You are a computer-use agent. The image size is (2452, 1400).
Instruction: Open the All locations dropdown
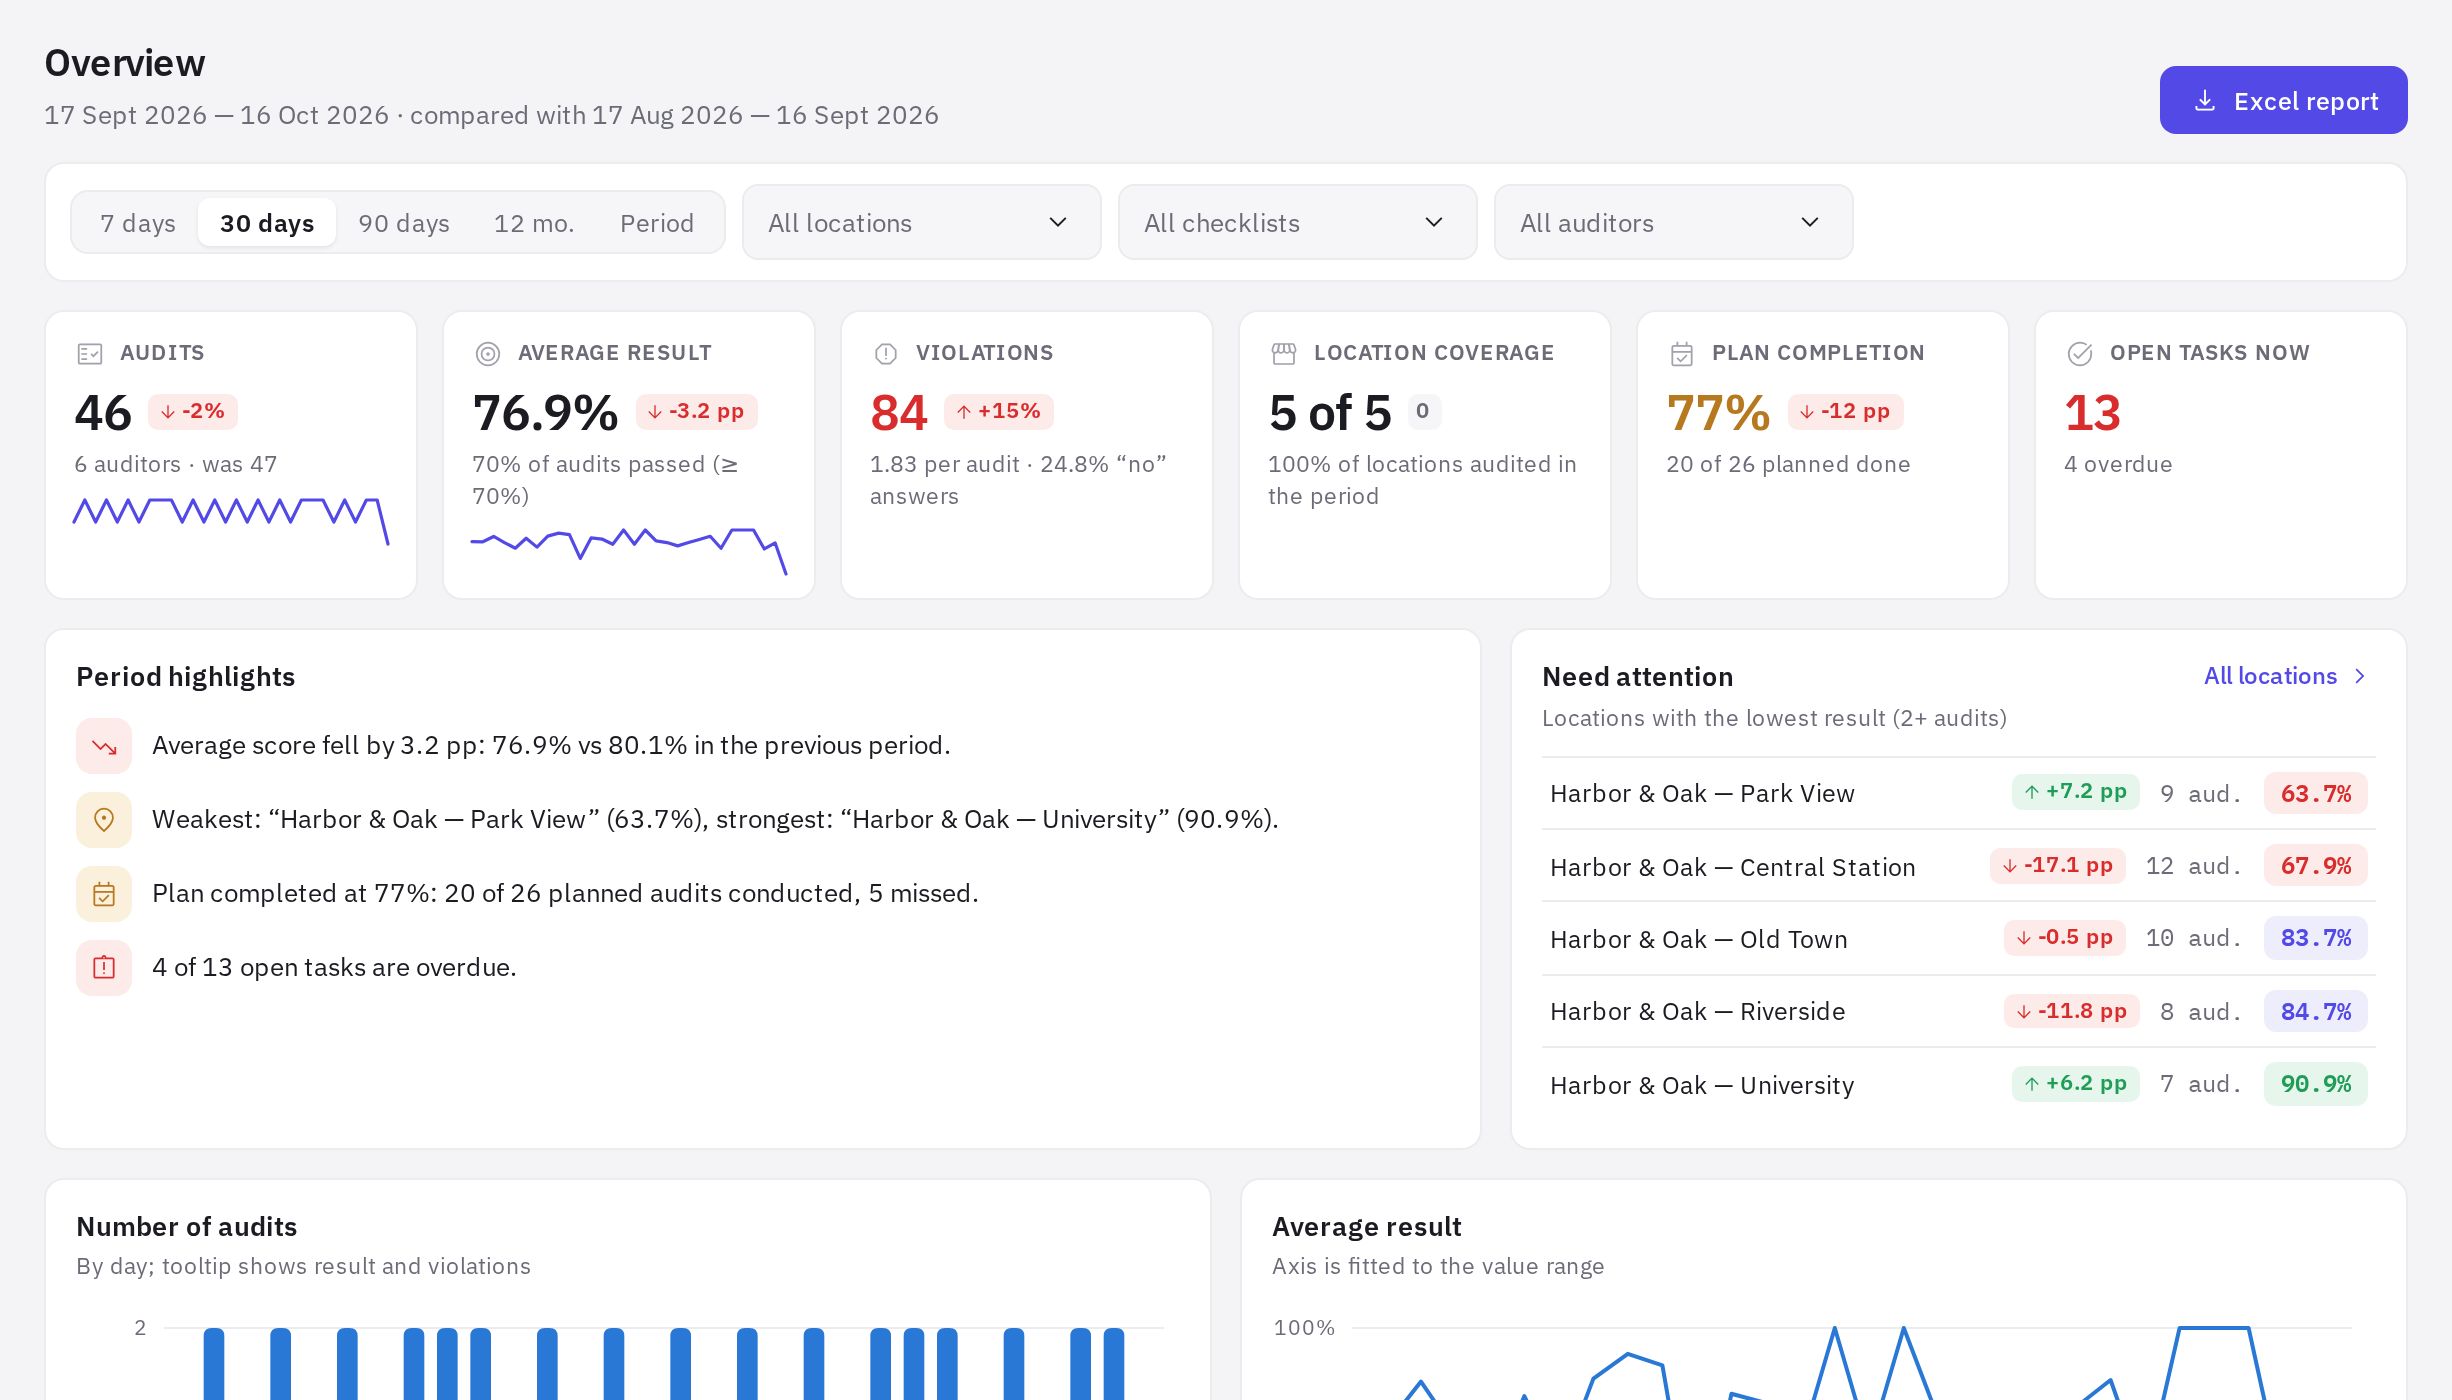(921, 222)
